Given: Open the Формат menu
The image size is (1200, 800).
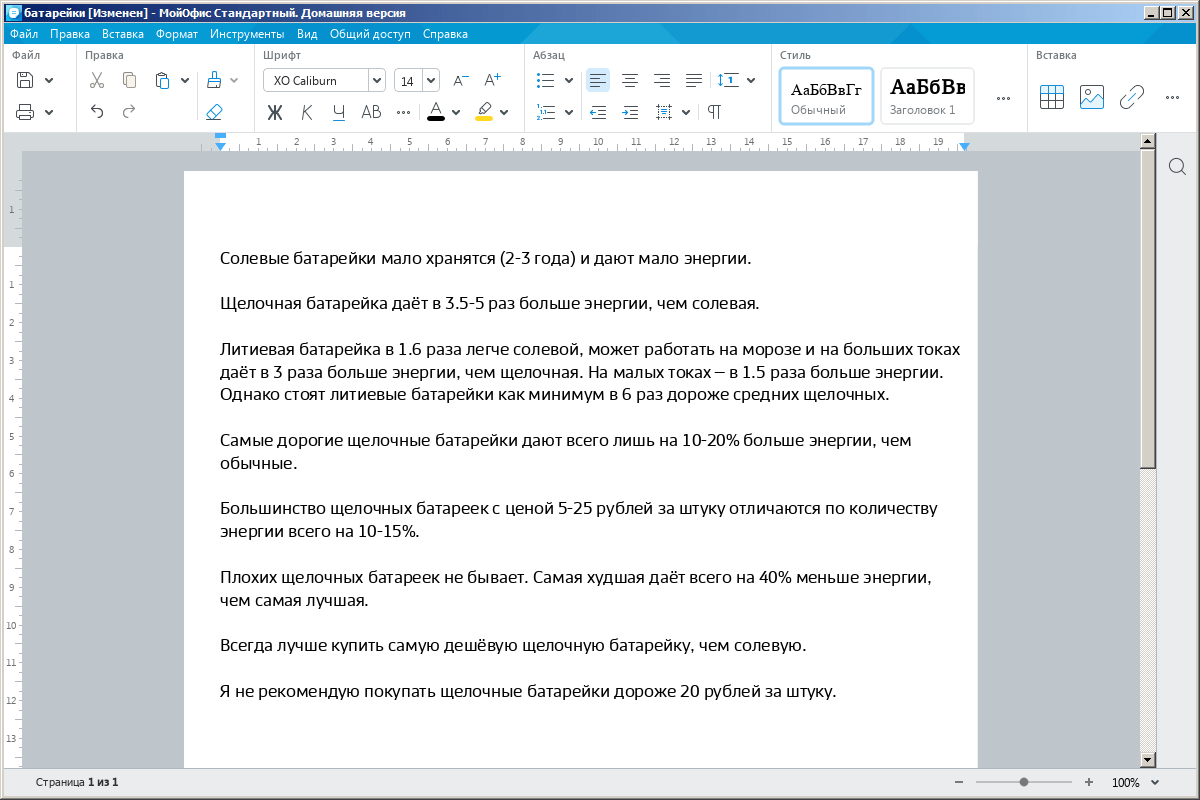Looking at the screenshot, I should point(177,33).
